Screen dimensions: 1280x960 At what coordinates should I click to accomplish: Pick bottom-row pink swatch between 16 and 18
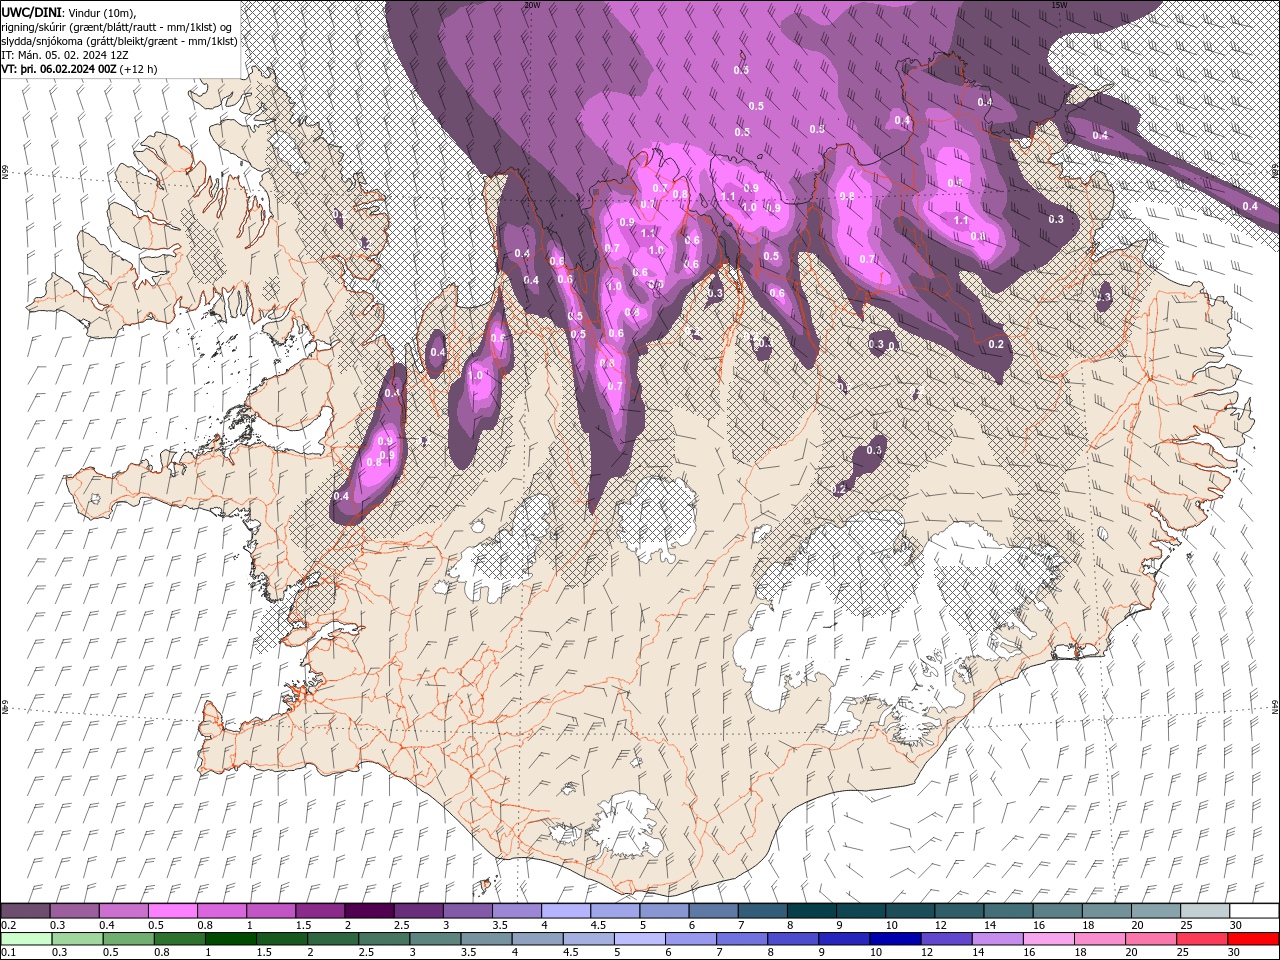1049,939
